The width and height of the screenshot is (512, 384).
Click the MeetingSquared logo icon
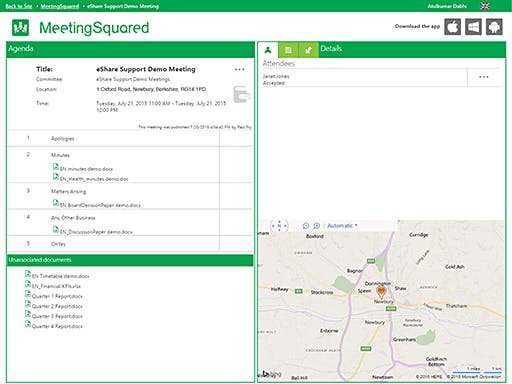pos(20,27)
